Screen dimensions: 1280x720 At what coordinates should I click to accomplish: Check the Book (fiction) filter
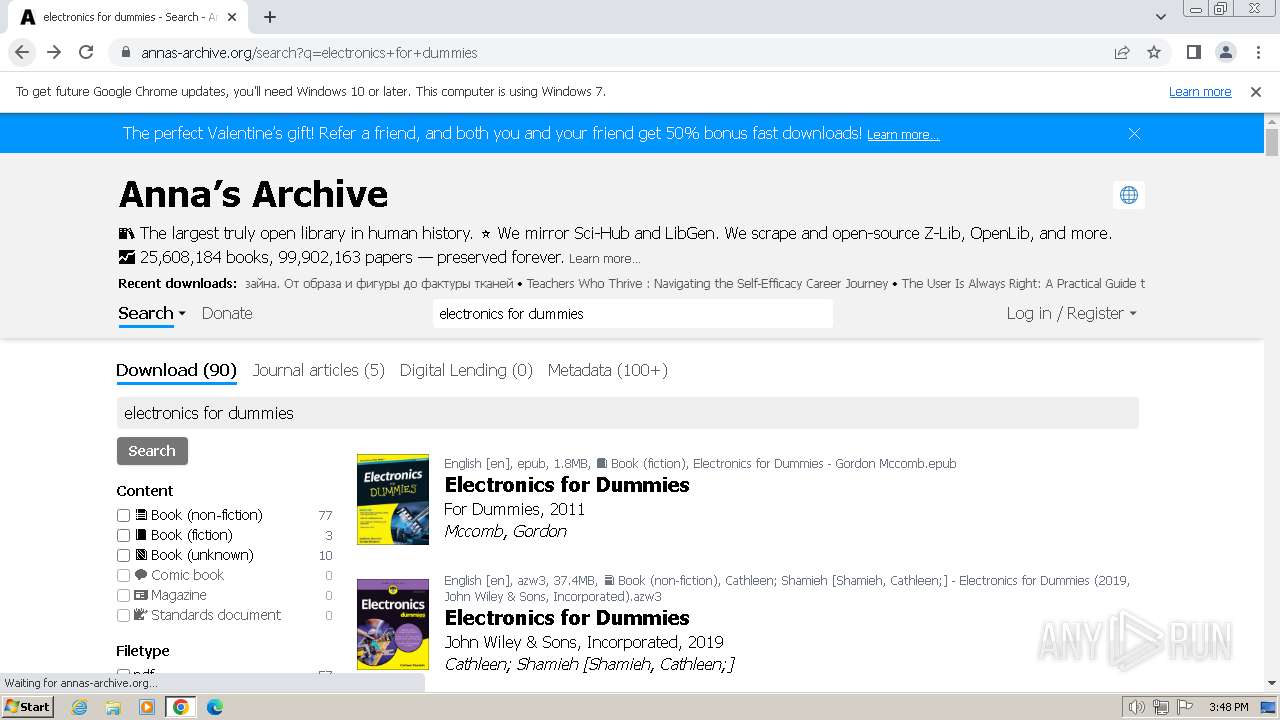(123, 535)
